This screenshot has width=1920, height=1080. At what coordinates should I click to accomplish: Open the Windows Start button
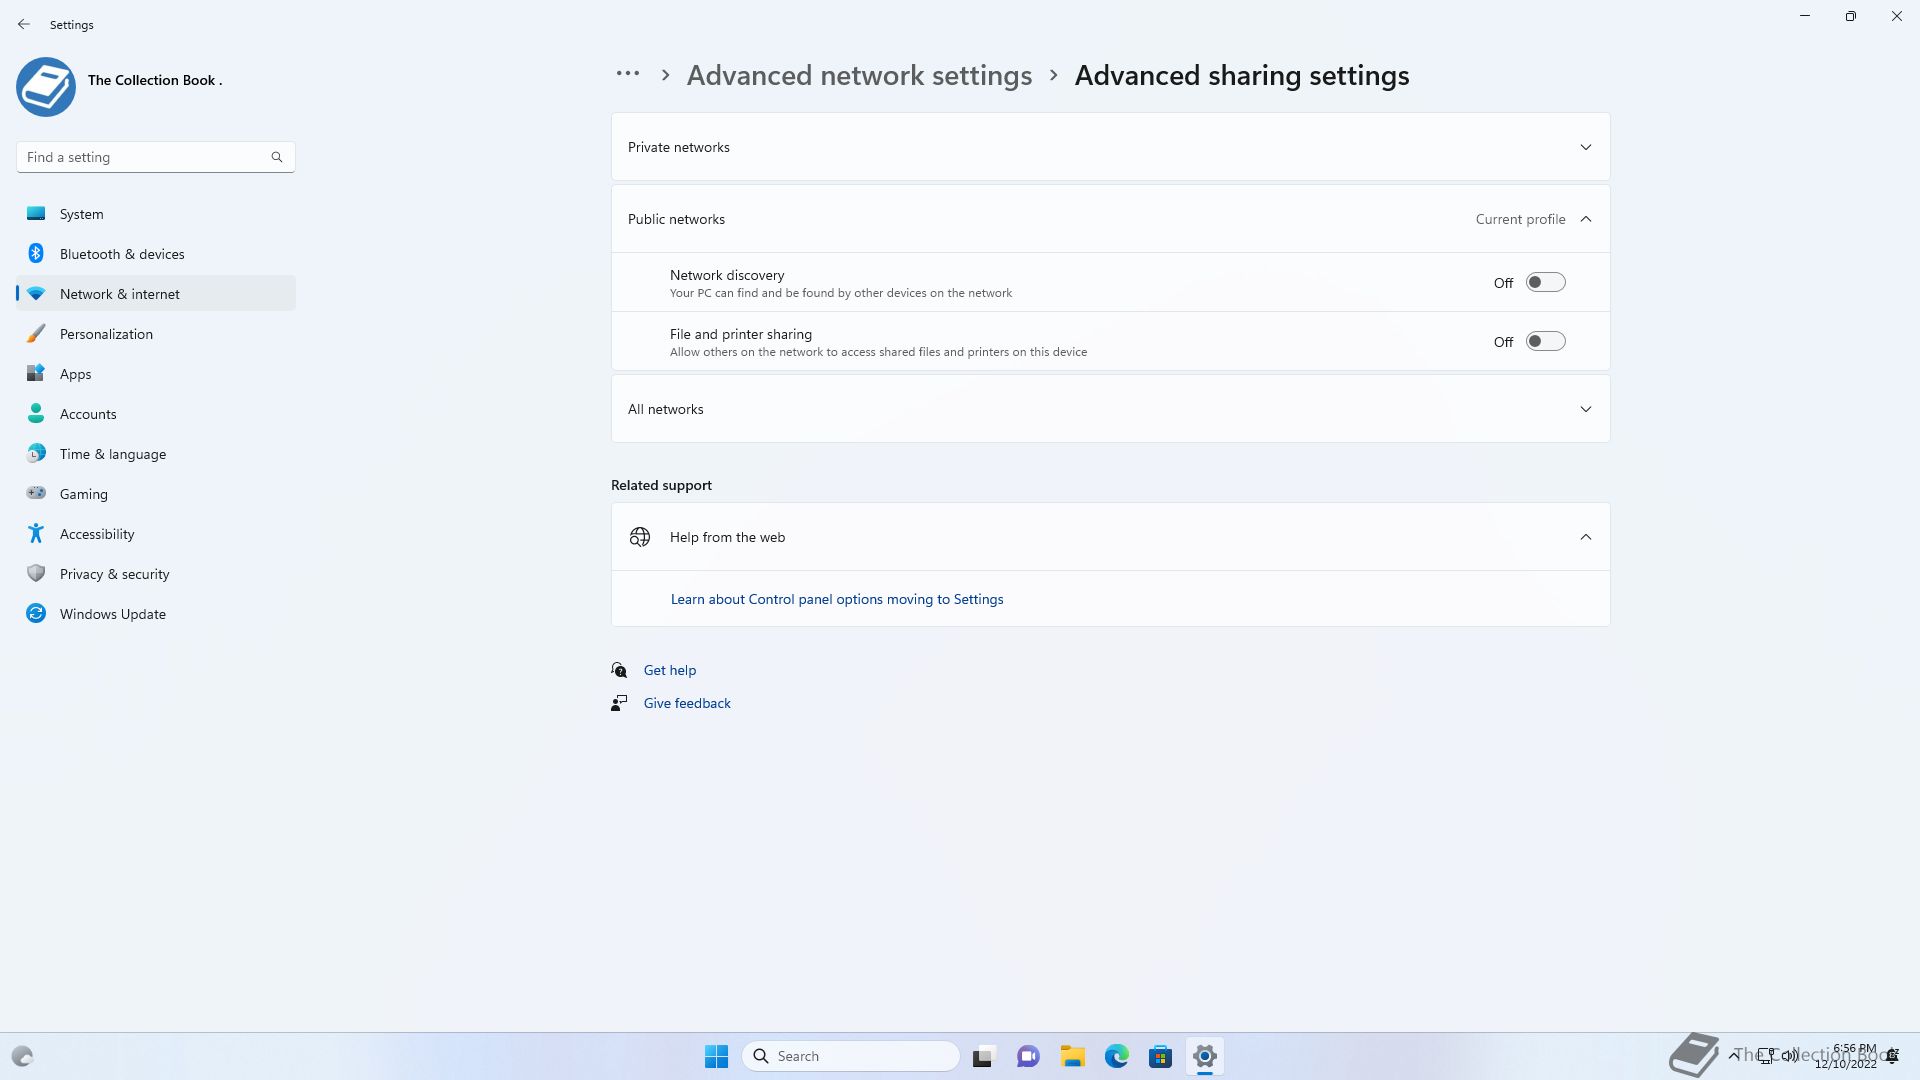pyautogui.click(x=716, y=1056)
